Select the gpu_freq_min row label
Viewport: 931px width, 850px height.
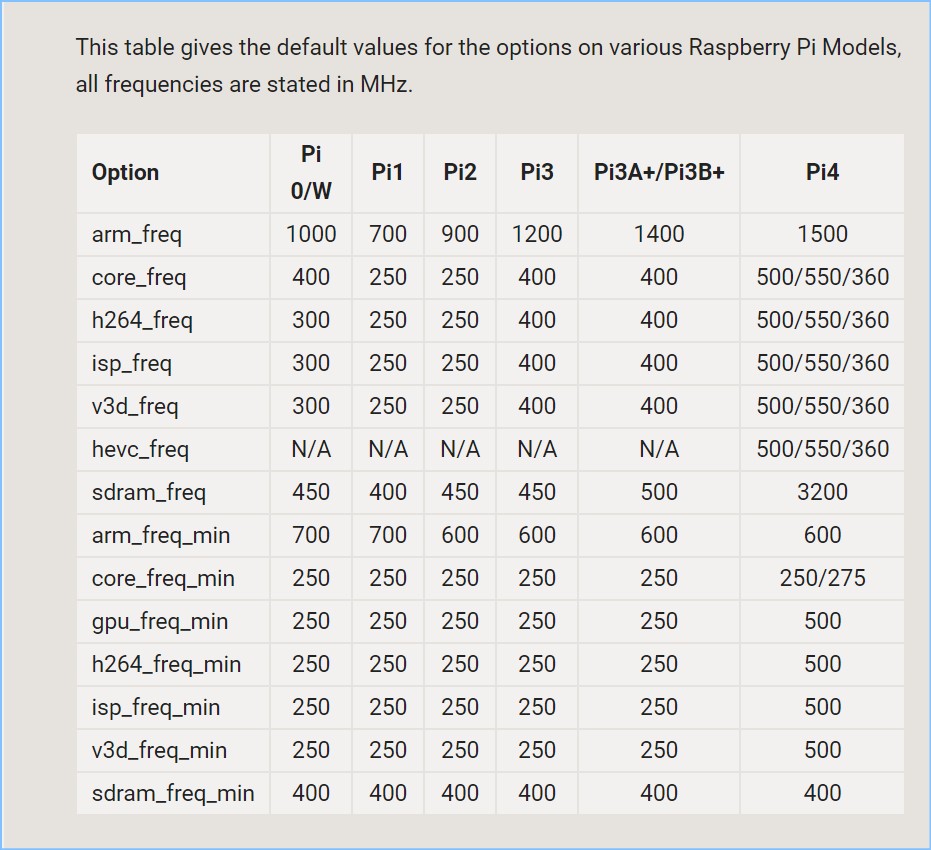[x=160, y=621]
